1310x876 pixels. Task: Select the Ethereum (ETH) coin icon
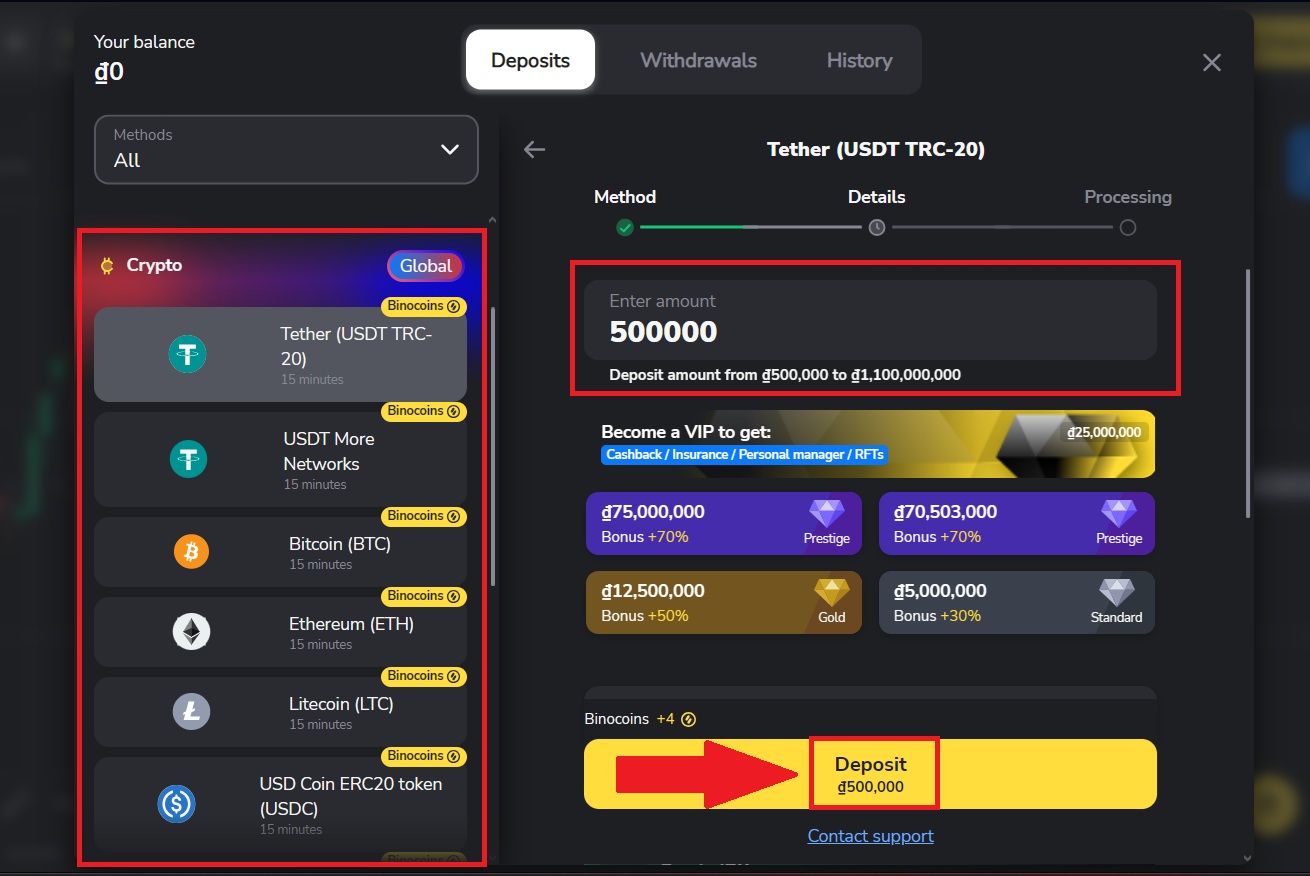(190, 631)
